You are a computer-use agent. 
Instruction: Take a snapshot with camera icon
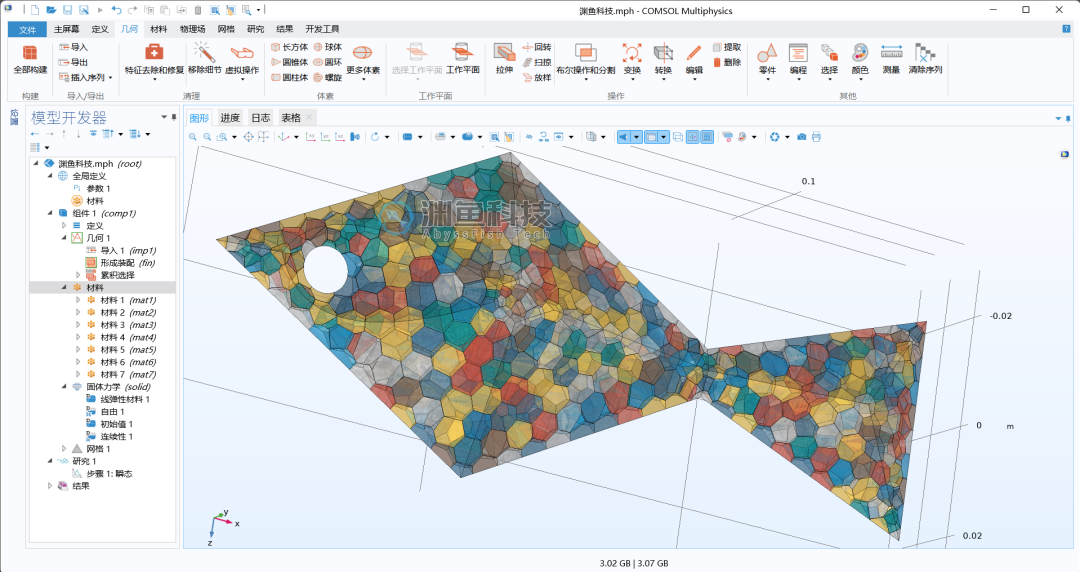(802, 137)
